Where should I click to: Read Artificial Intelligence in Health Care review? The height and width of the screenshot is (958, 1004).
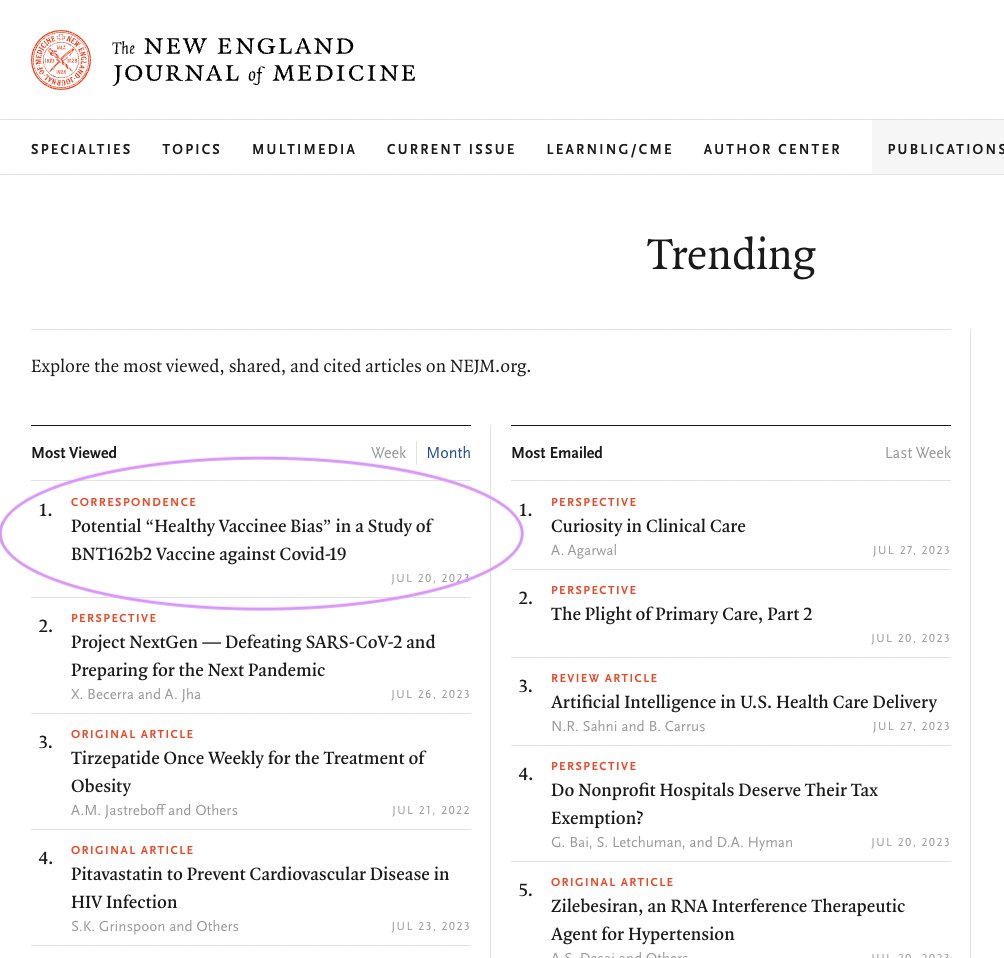point(743,702)
